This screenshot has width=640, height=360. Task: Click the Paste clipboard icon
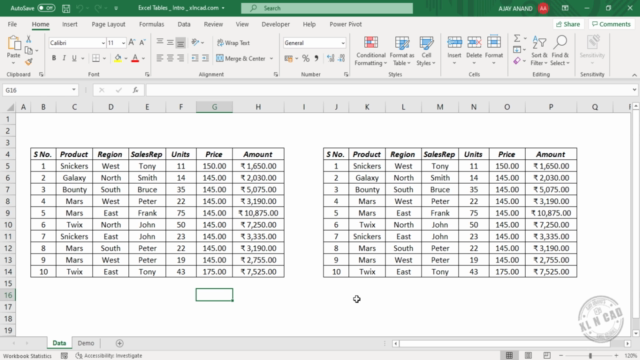pyautogui.click(x=13, y=43)
